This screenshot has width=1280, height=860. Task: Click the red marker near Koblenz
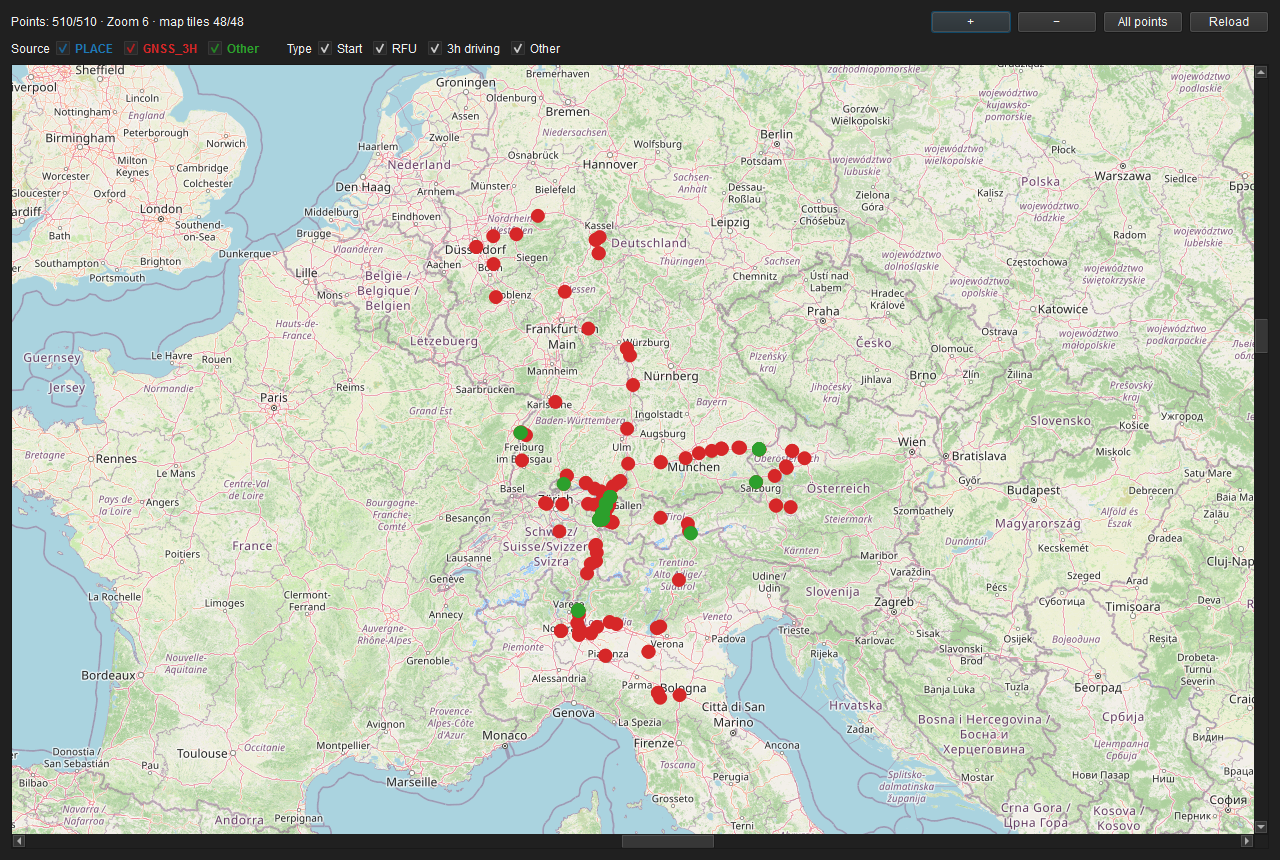coord(496,297)
